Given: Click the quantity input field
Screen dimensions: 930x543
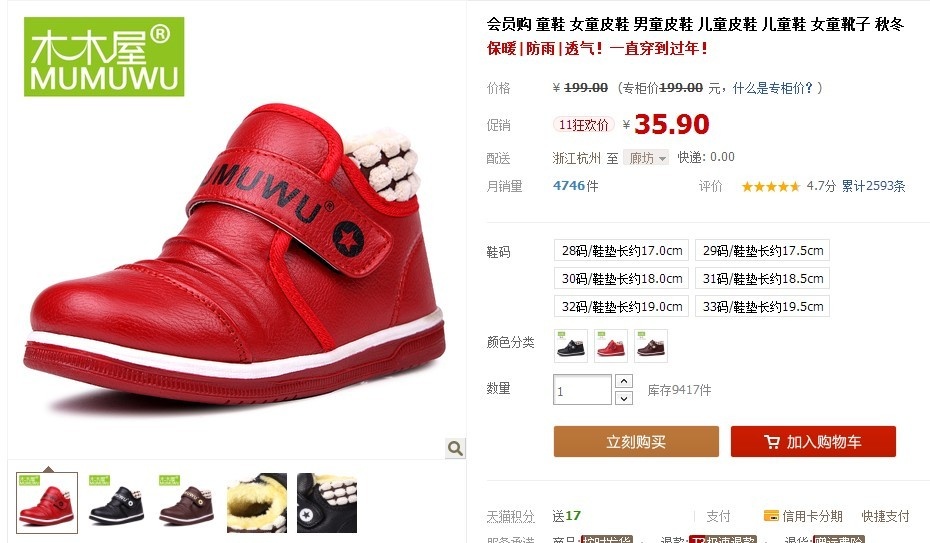Looking at the screenshot, I should (582, 389).
